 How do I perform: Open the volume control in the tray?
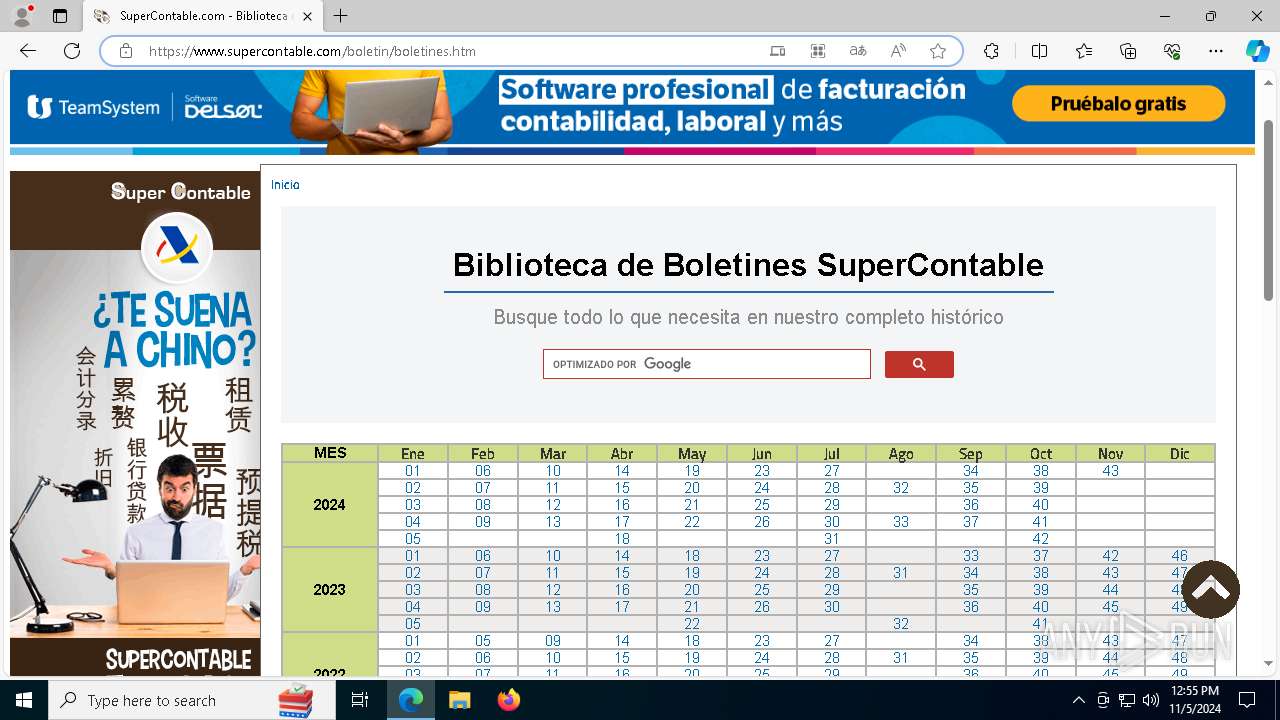point(1150,700)
